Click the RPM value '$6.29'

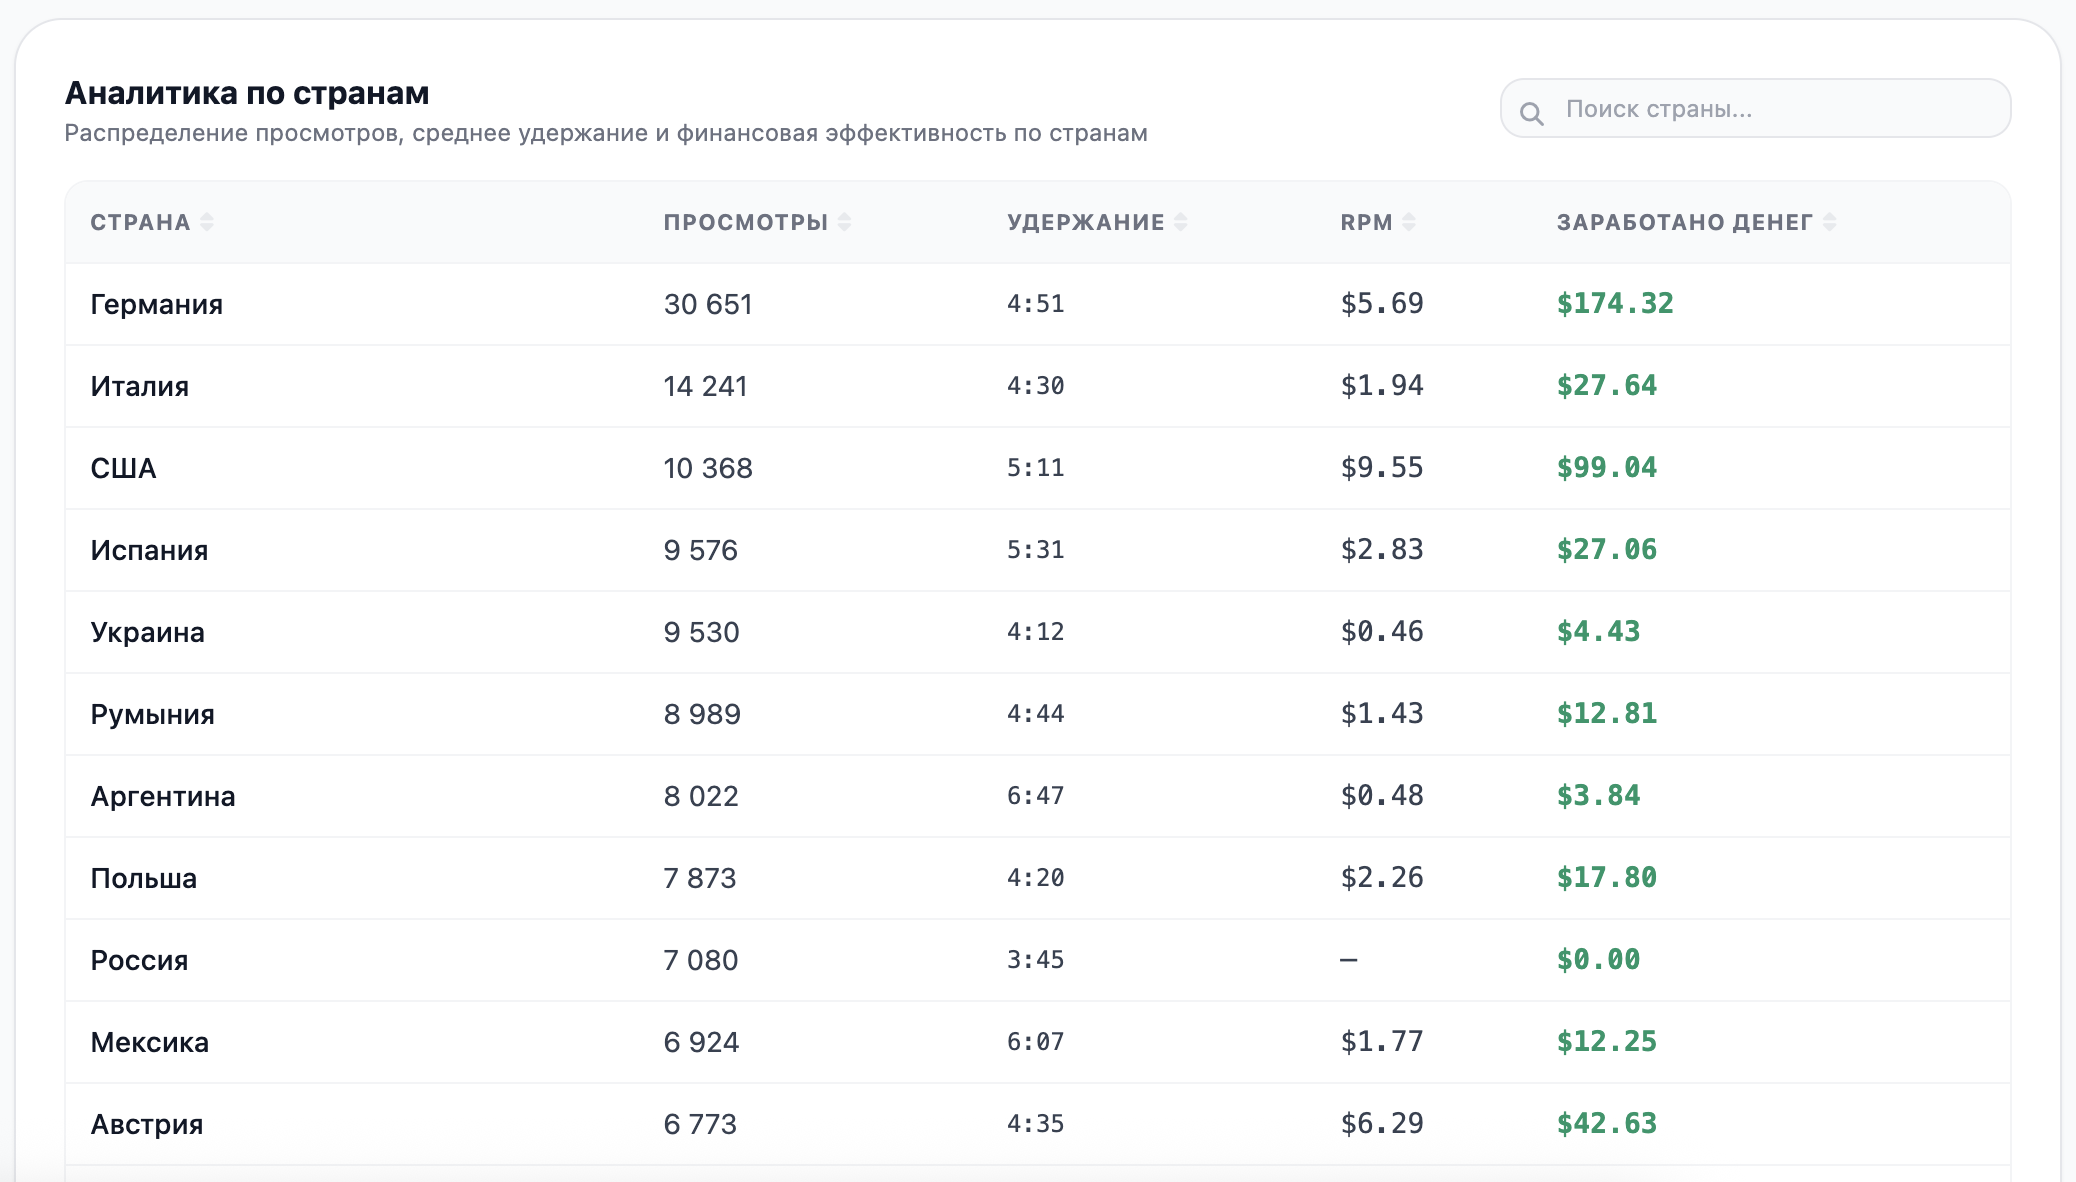(x=1382, y=1124)
